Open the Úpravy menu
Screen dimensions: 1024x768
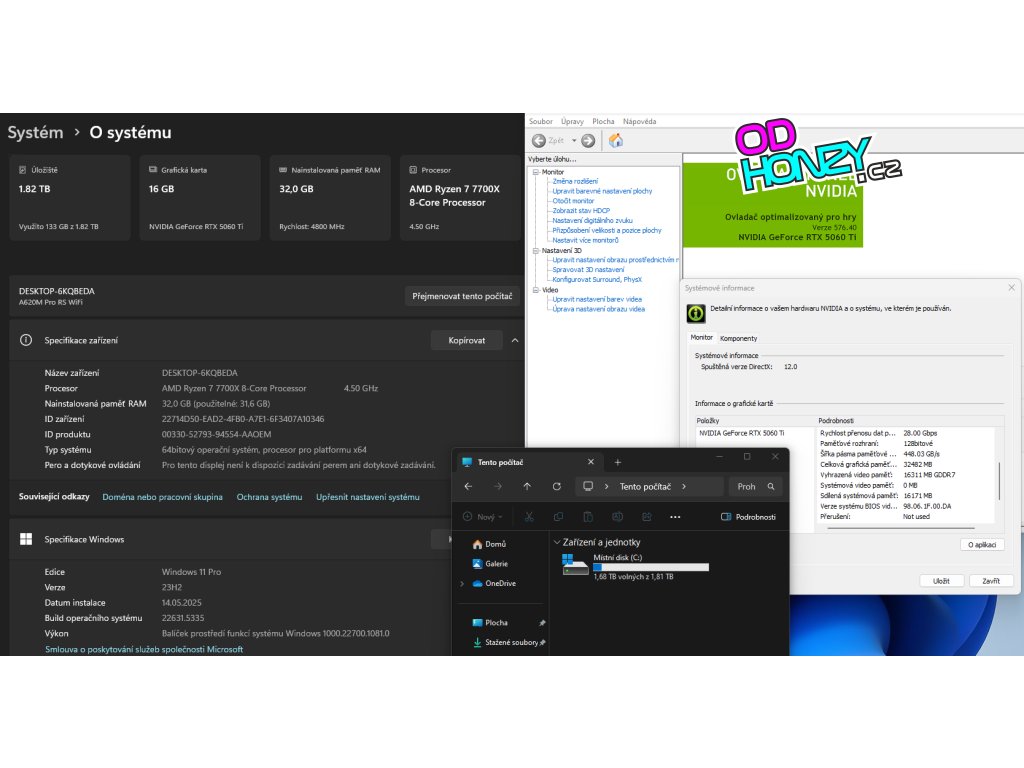coord(572,121)
